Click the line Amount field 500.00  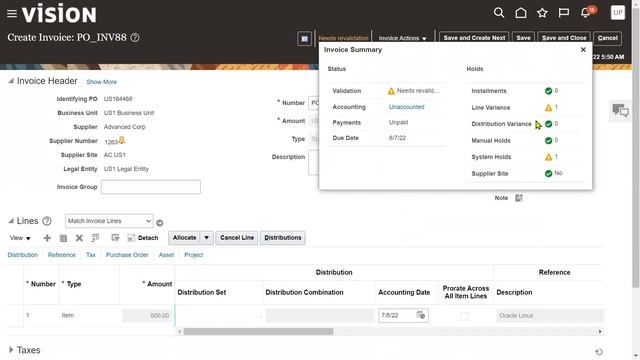pos(147,316)
